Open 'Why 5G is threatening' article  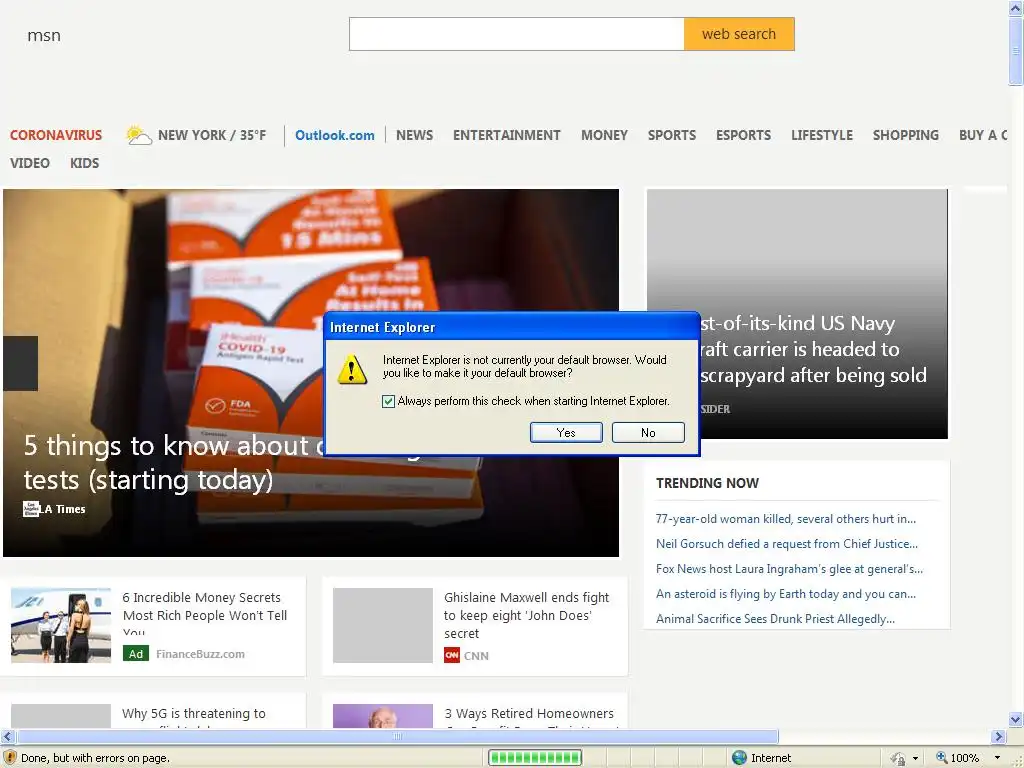[x=194, y=714]
